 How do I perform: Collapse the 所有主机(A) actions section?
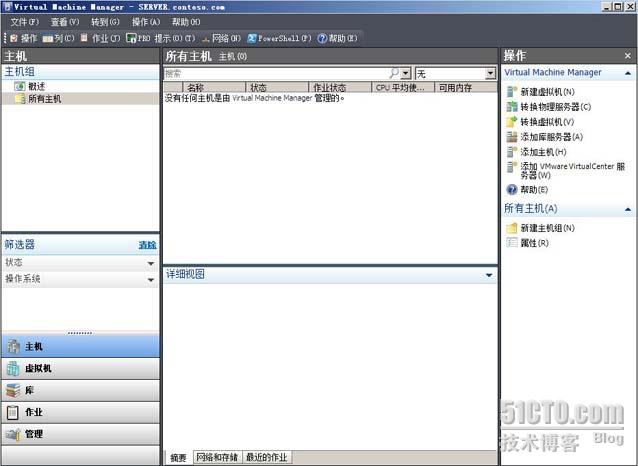628,209
